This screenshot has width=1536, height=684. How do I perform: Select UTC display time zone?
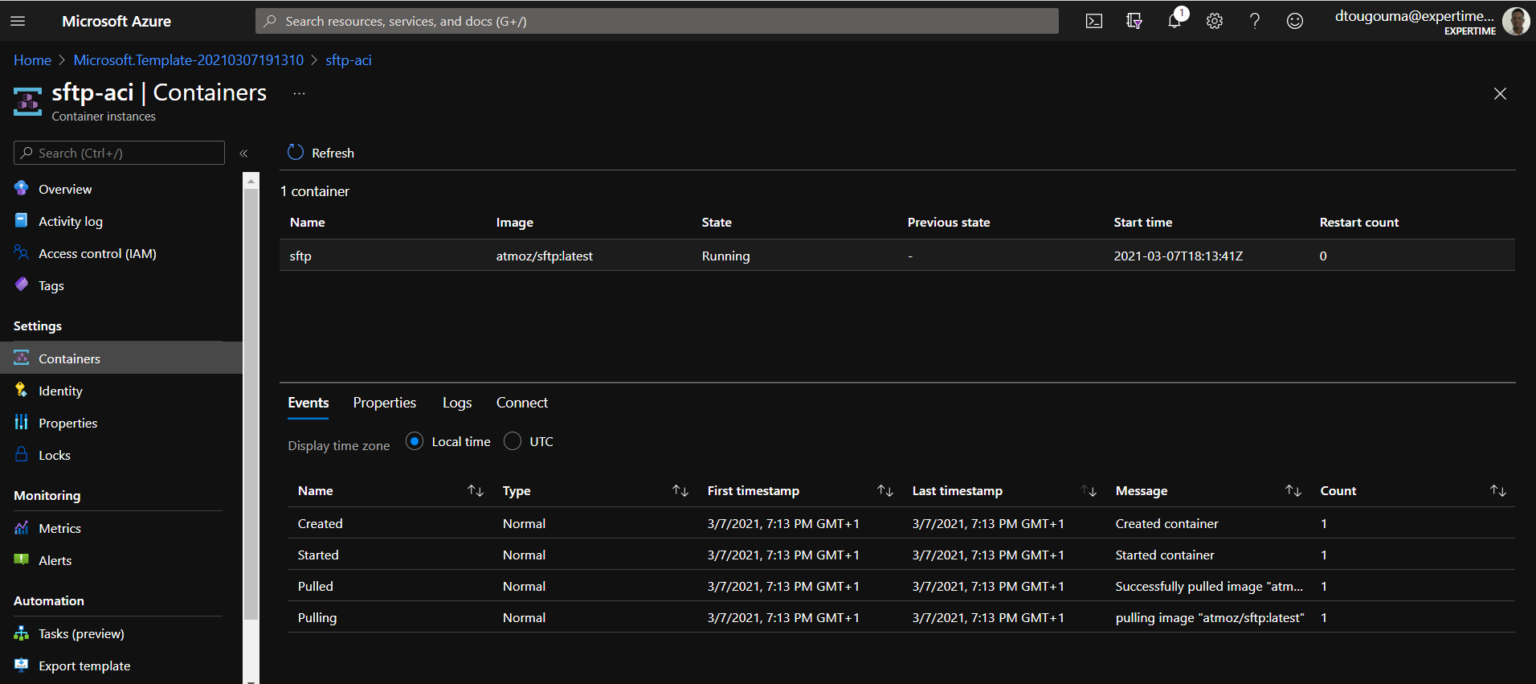[512, 440]
